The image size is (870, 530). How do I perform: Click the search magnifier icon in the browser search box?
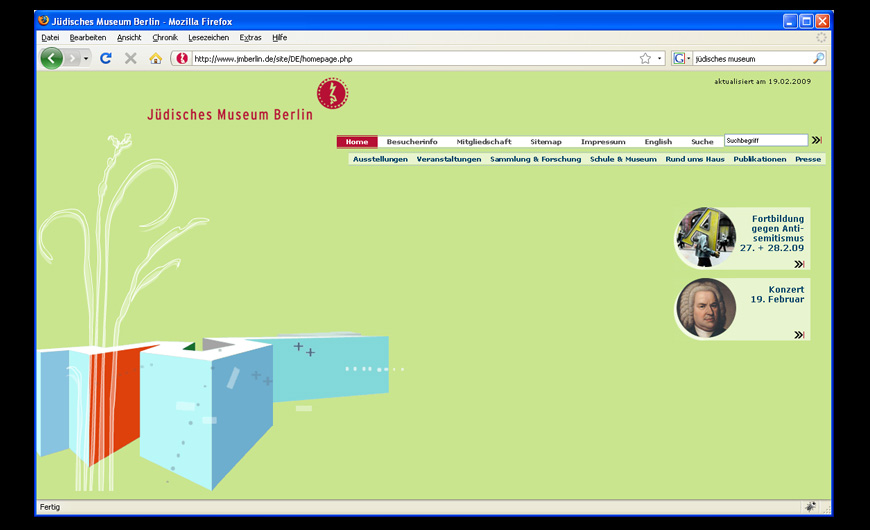(818, 58)
